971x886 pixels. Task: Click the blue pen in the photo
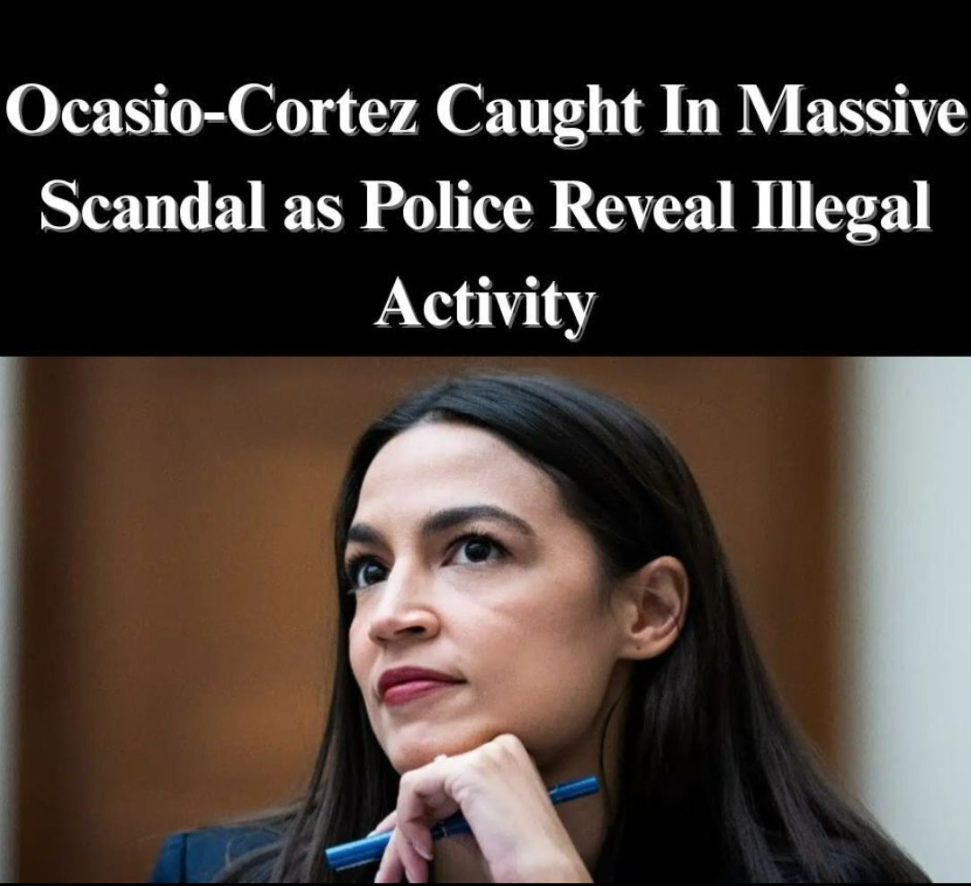click(462, 823)
